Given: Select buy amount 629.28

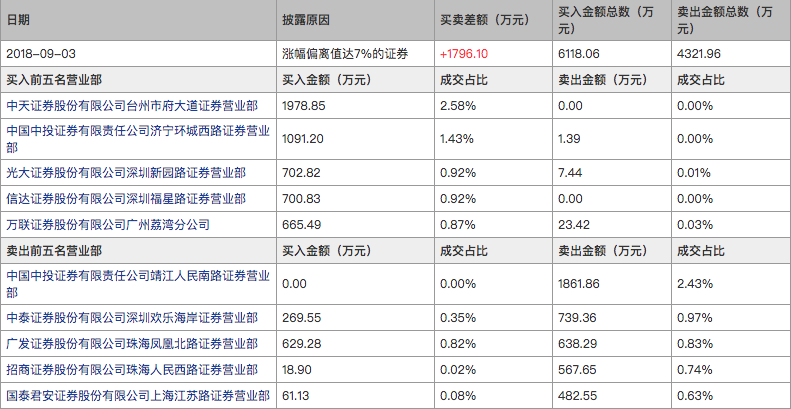Looking at the screenshot, I should click(302, 344).
